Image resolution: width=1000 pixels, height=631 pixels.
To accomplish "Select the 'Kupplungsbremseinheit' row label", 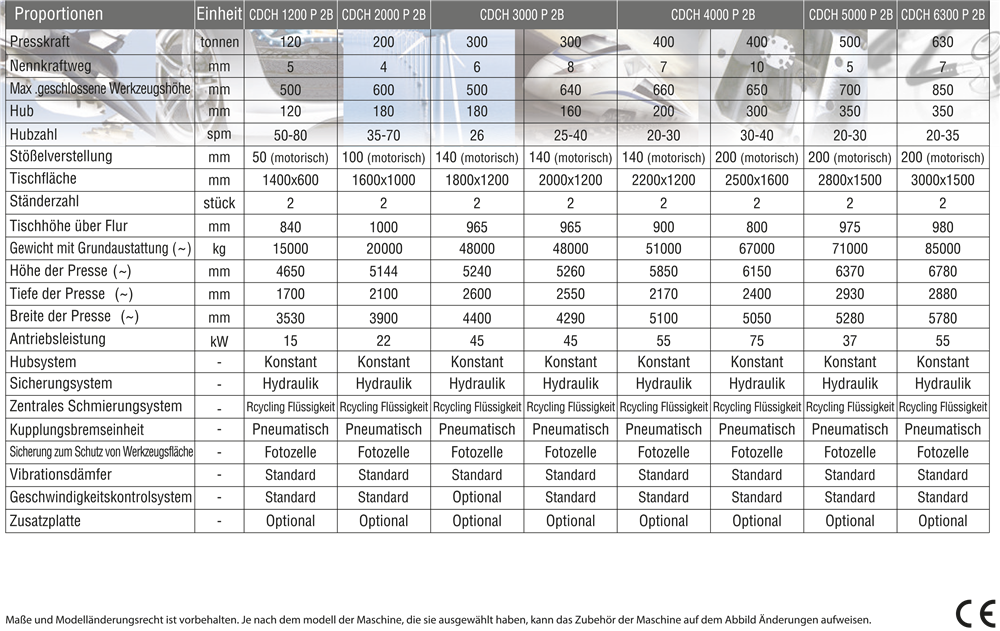I will pos(77,430).
